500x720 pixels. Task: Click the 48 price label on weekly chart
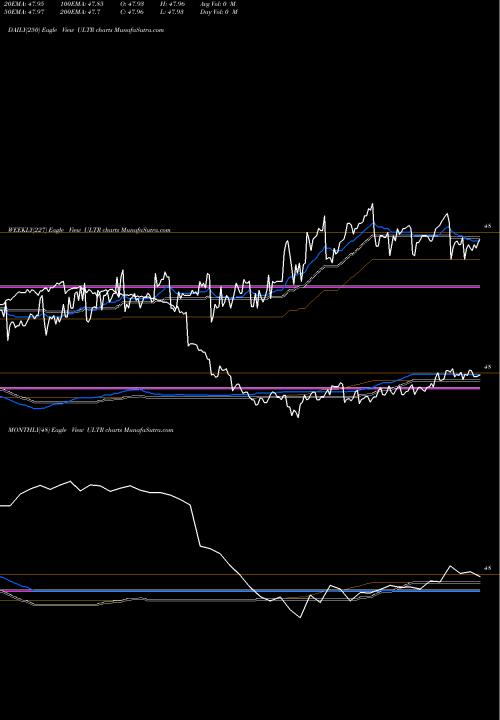[x=488, y=367]
